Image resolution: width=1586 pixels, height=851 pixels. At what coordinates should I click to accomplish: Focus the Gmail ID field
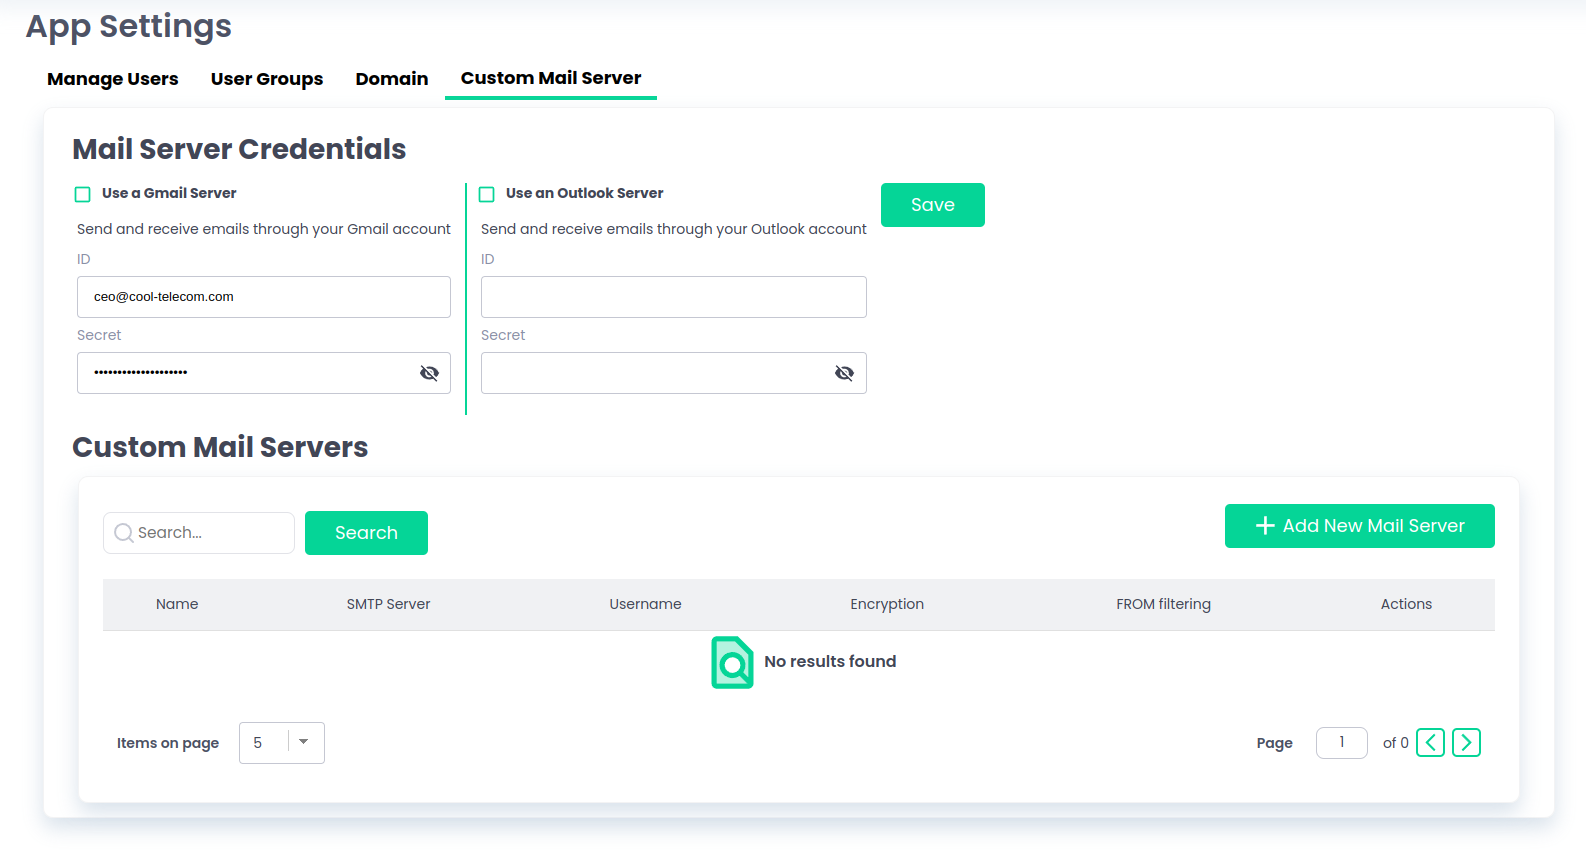(x=264, y=297)
